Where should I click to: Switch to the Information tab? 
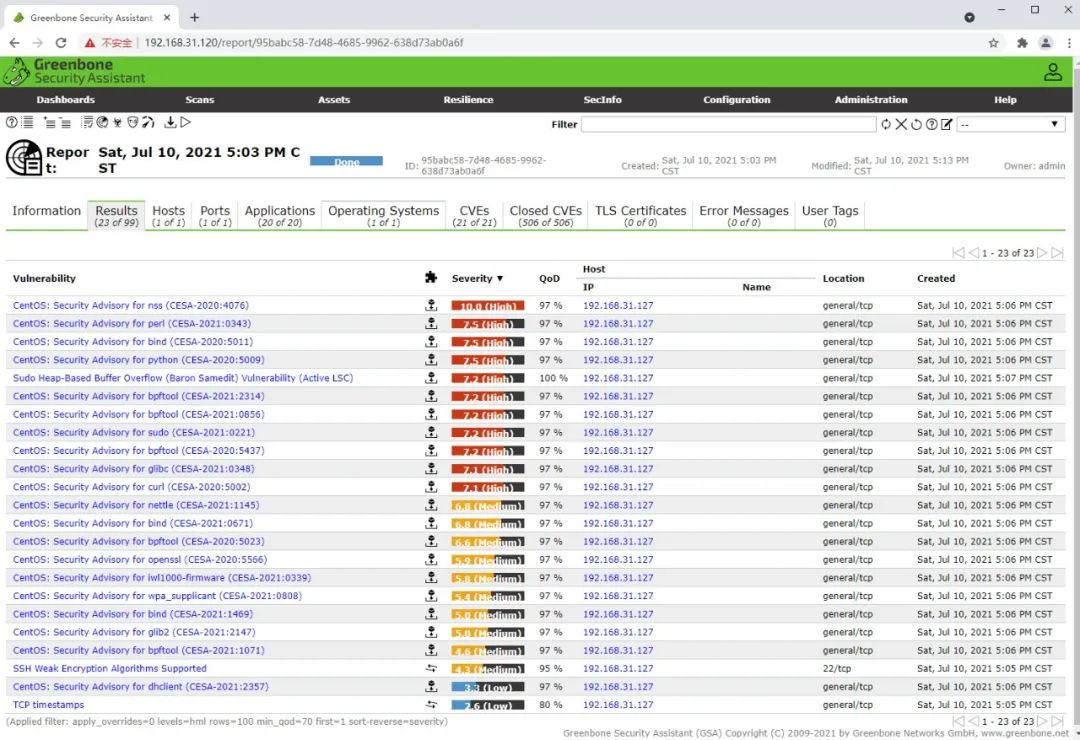(46, 211)
